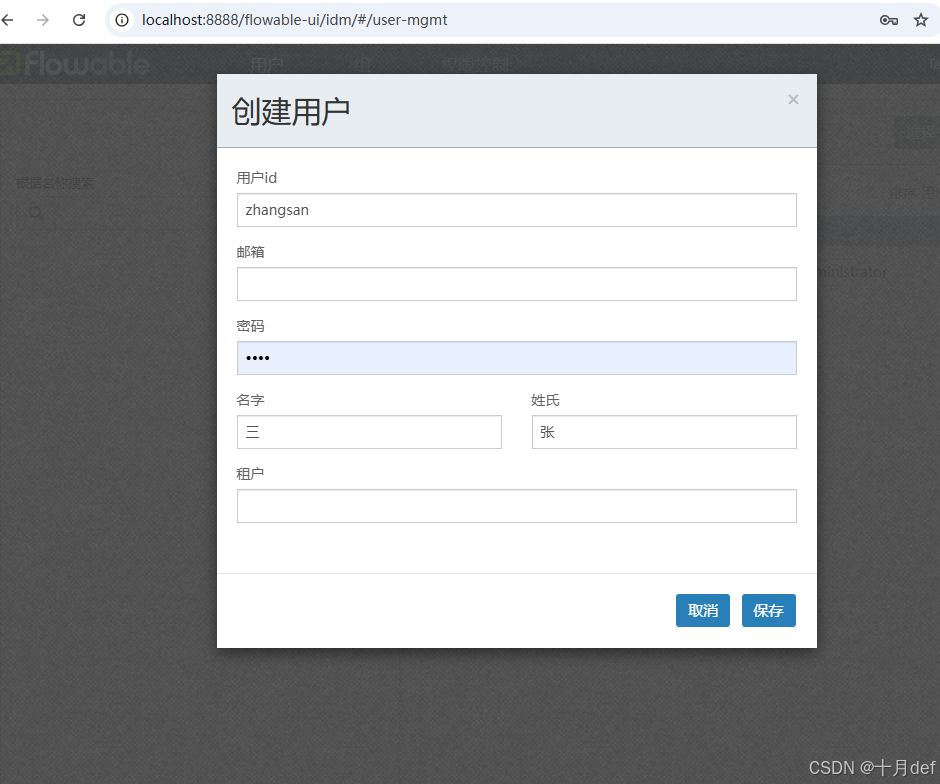The width and height of the screenshot is (940, 784).
Task: Click the 姓氏 field containing 张
Action: [664, 432]
